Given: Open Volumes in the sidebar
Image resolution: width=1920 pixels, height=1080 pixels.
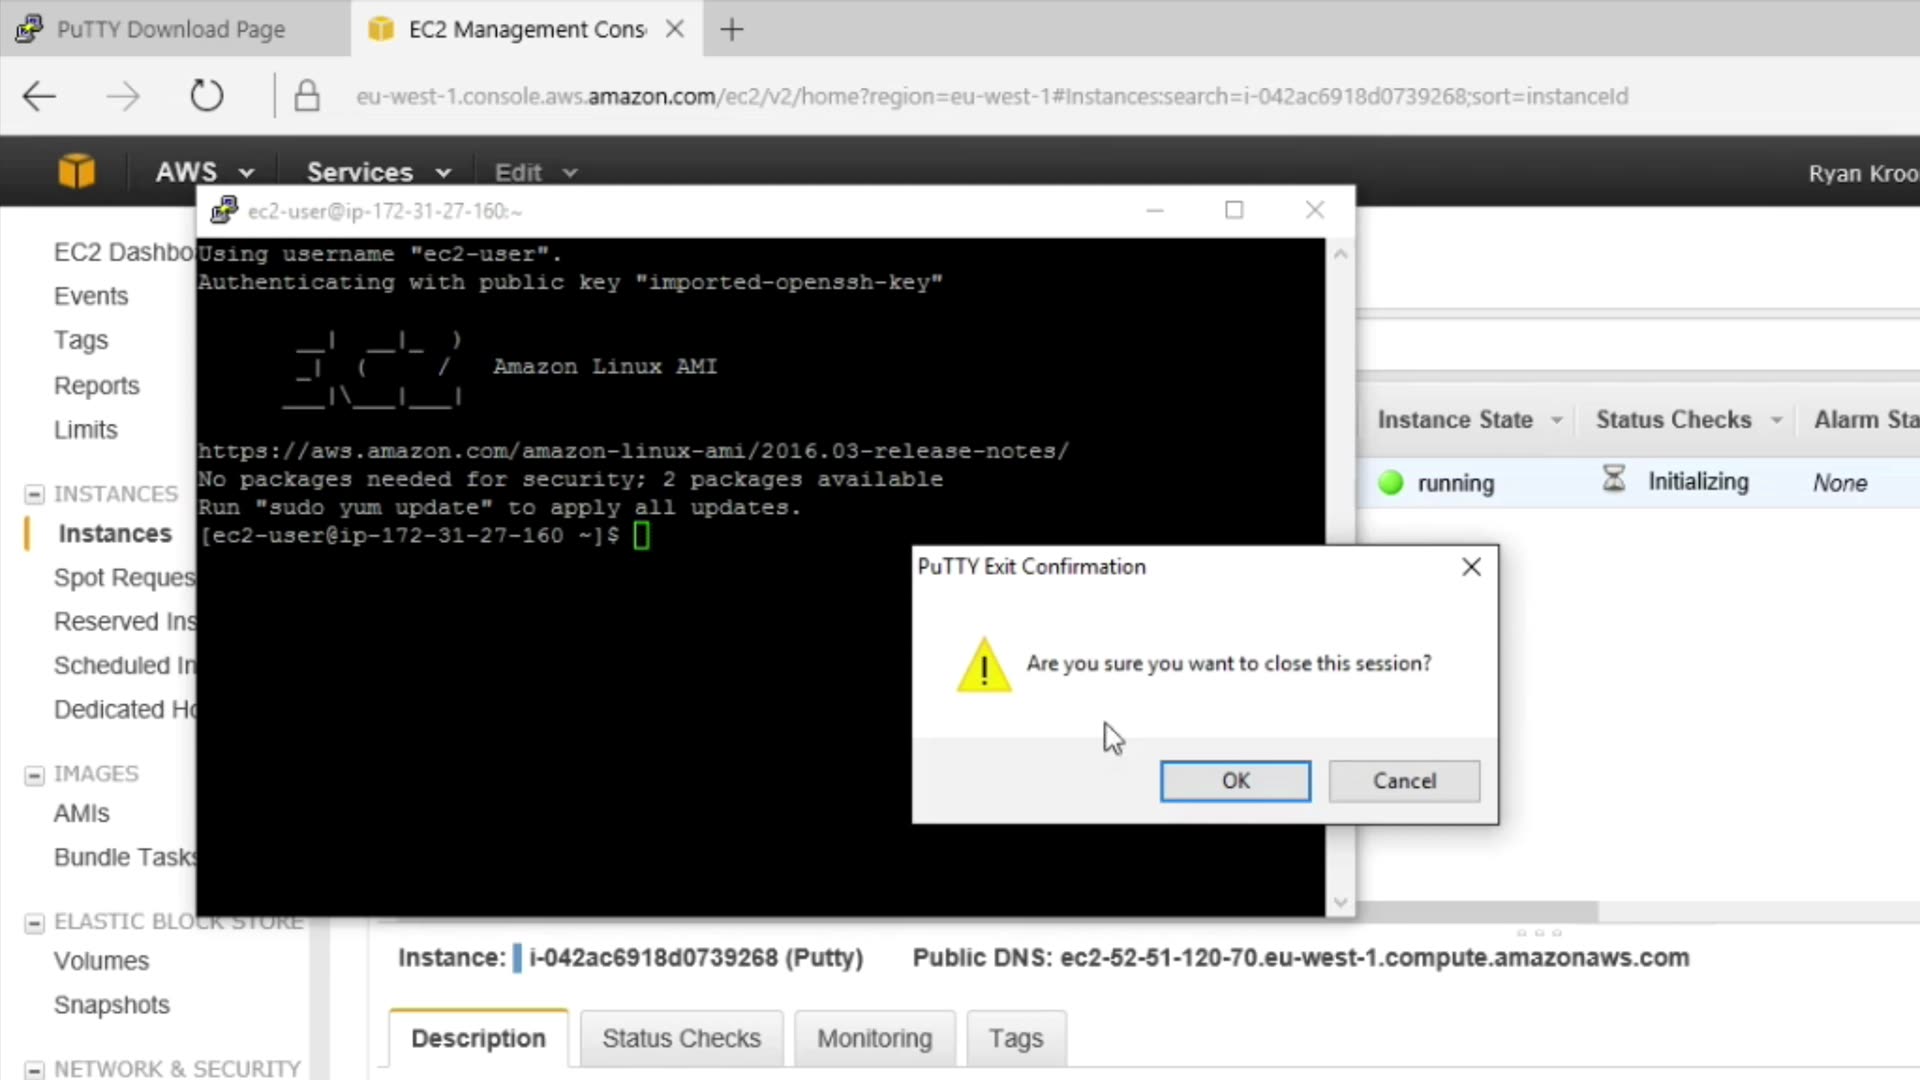Looking at the screenshot, I should 101,961.
